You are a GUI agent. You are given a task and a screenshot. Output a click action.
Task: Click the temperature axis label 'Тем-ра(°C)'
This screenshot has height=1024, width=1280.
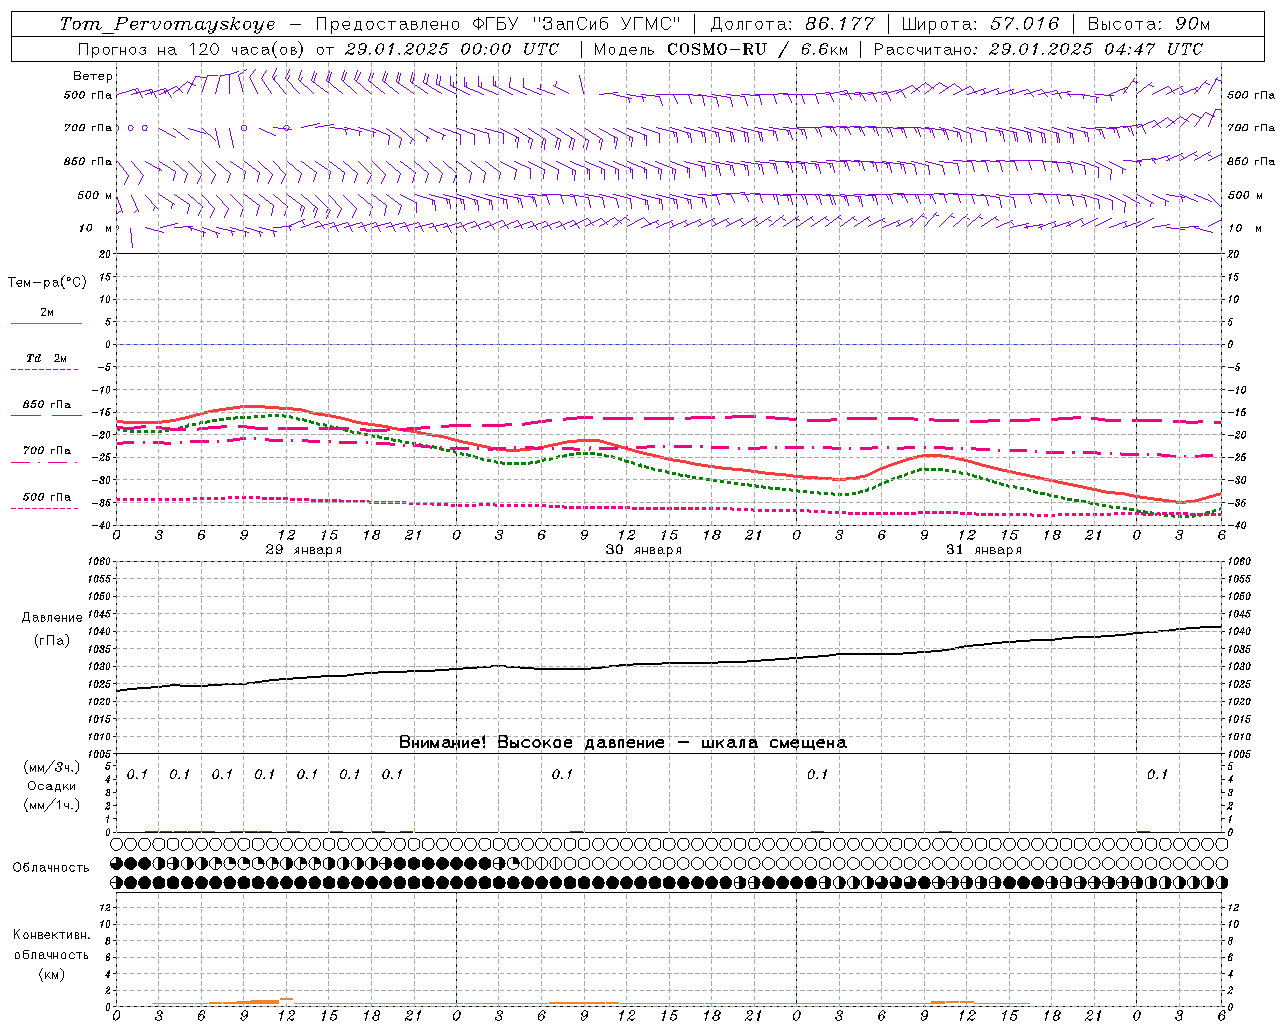[x=47, y=283]
